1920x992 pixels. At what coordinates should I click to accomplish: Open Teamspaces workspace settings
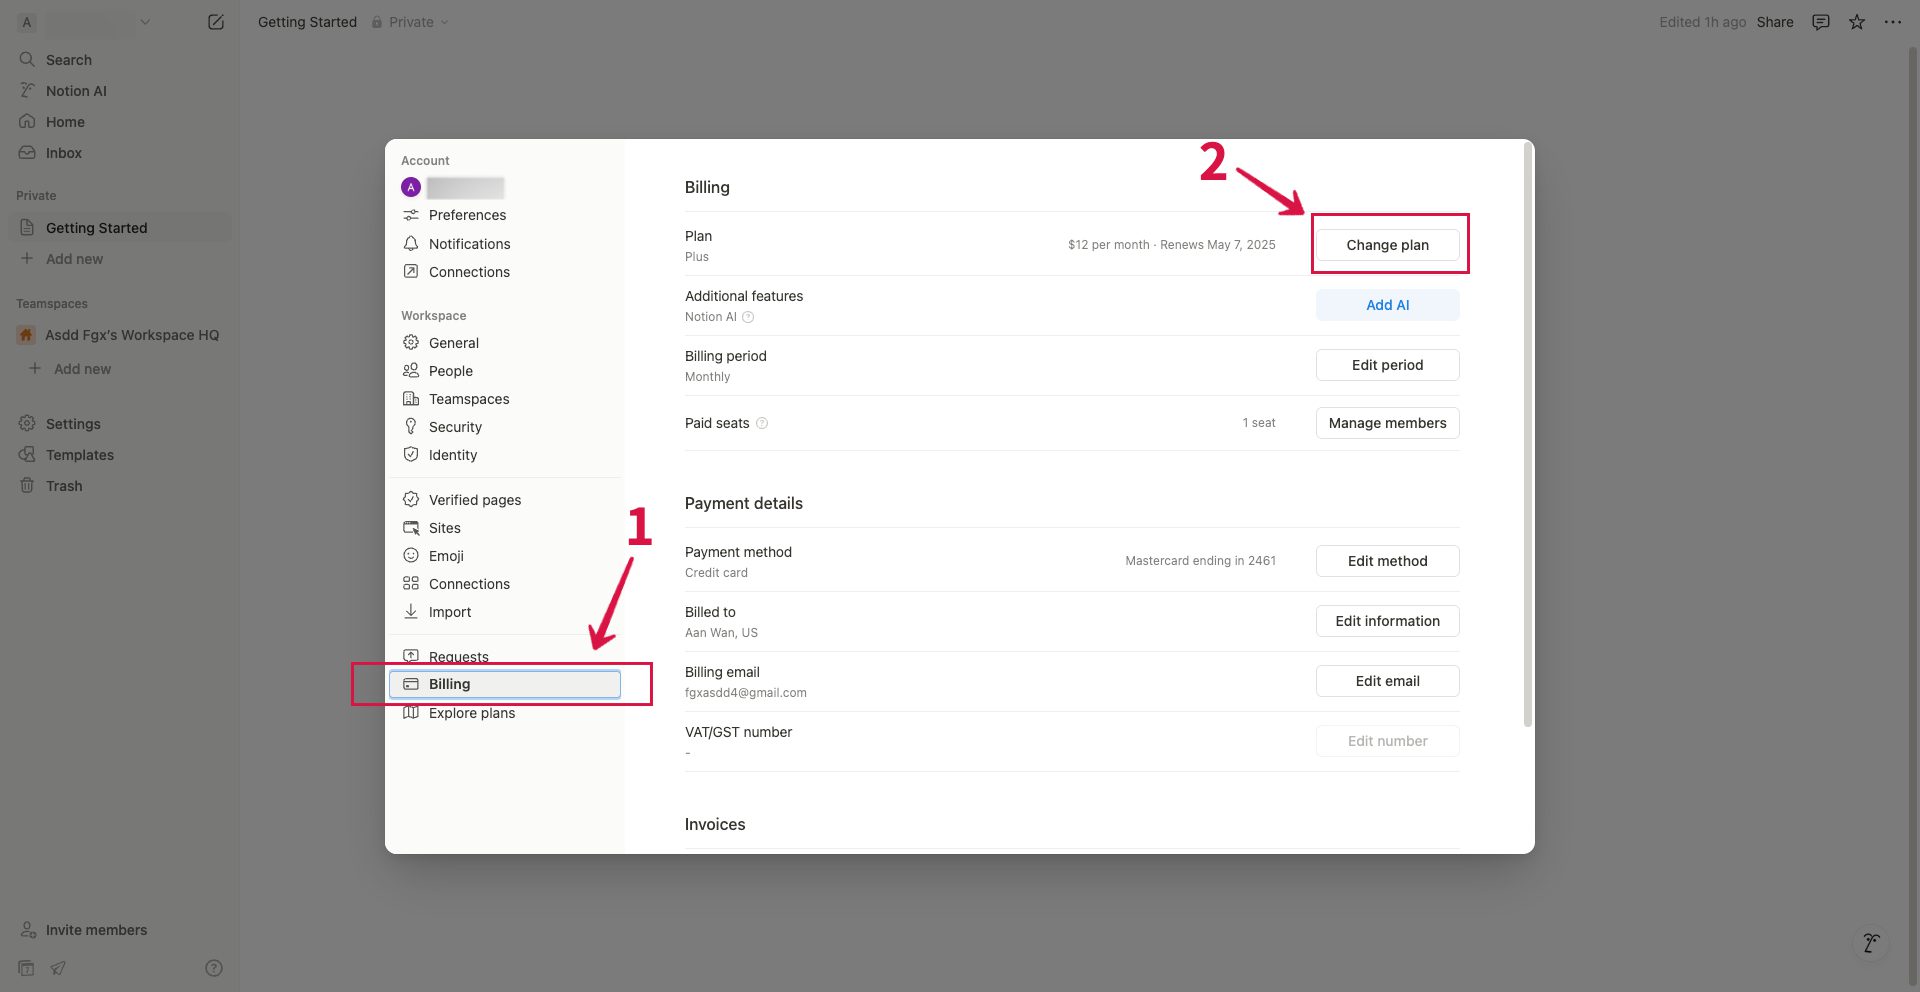tap(505, 399)
